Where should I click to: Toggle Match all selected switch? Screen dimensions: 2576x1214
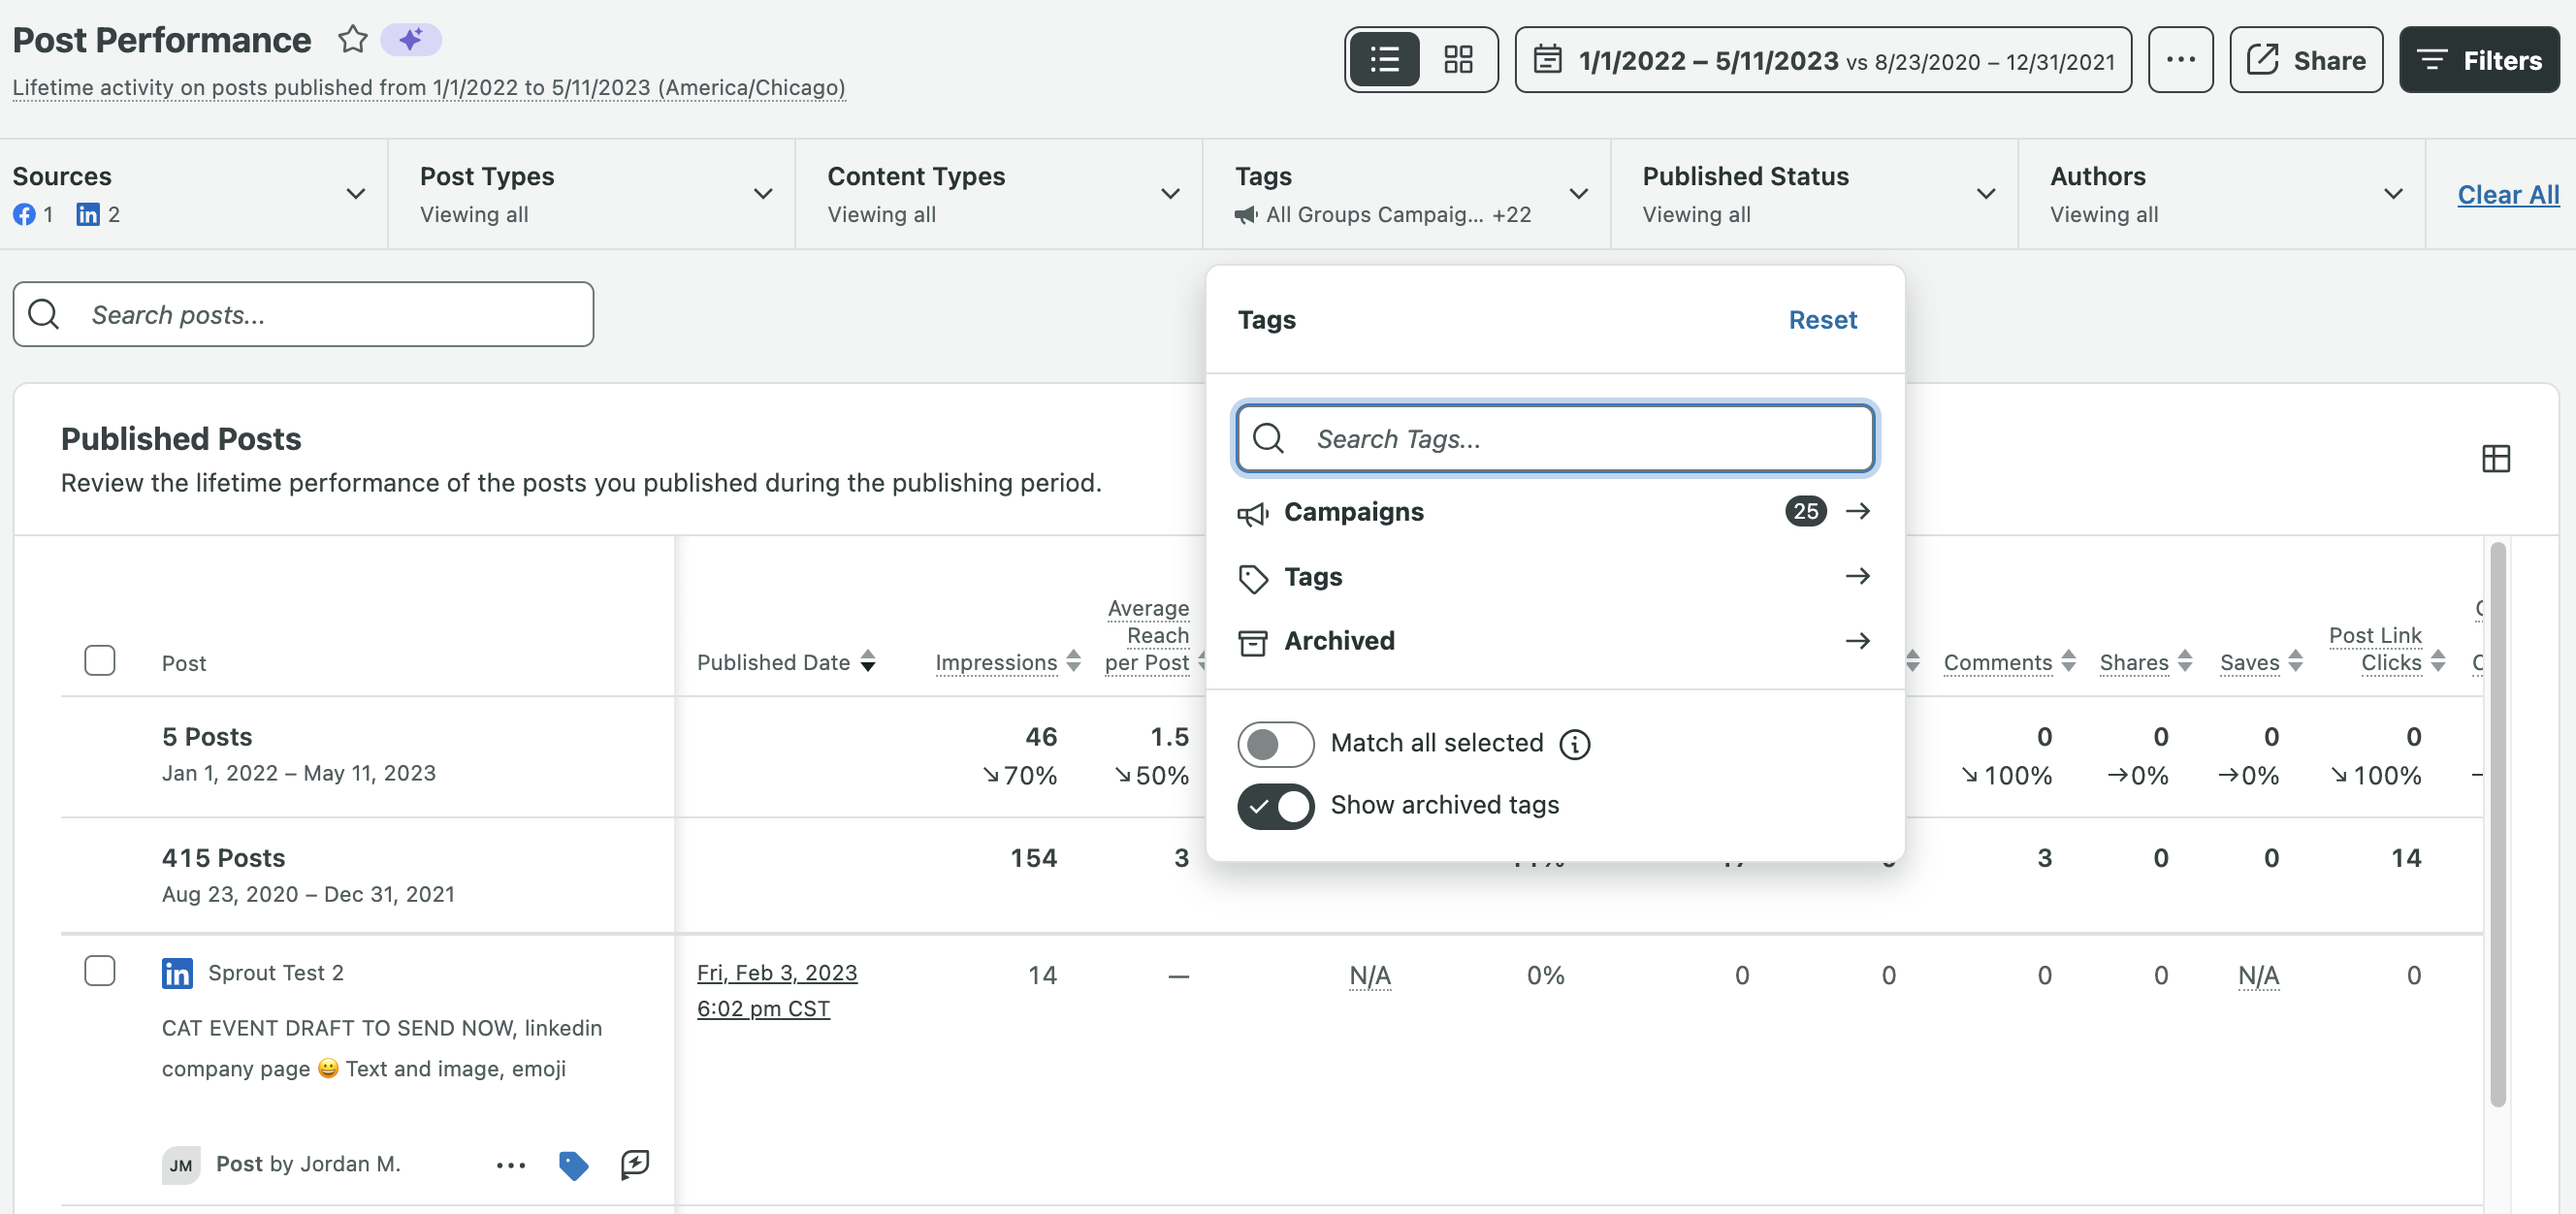click(x=1275, y=744)
